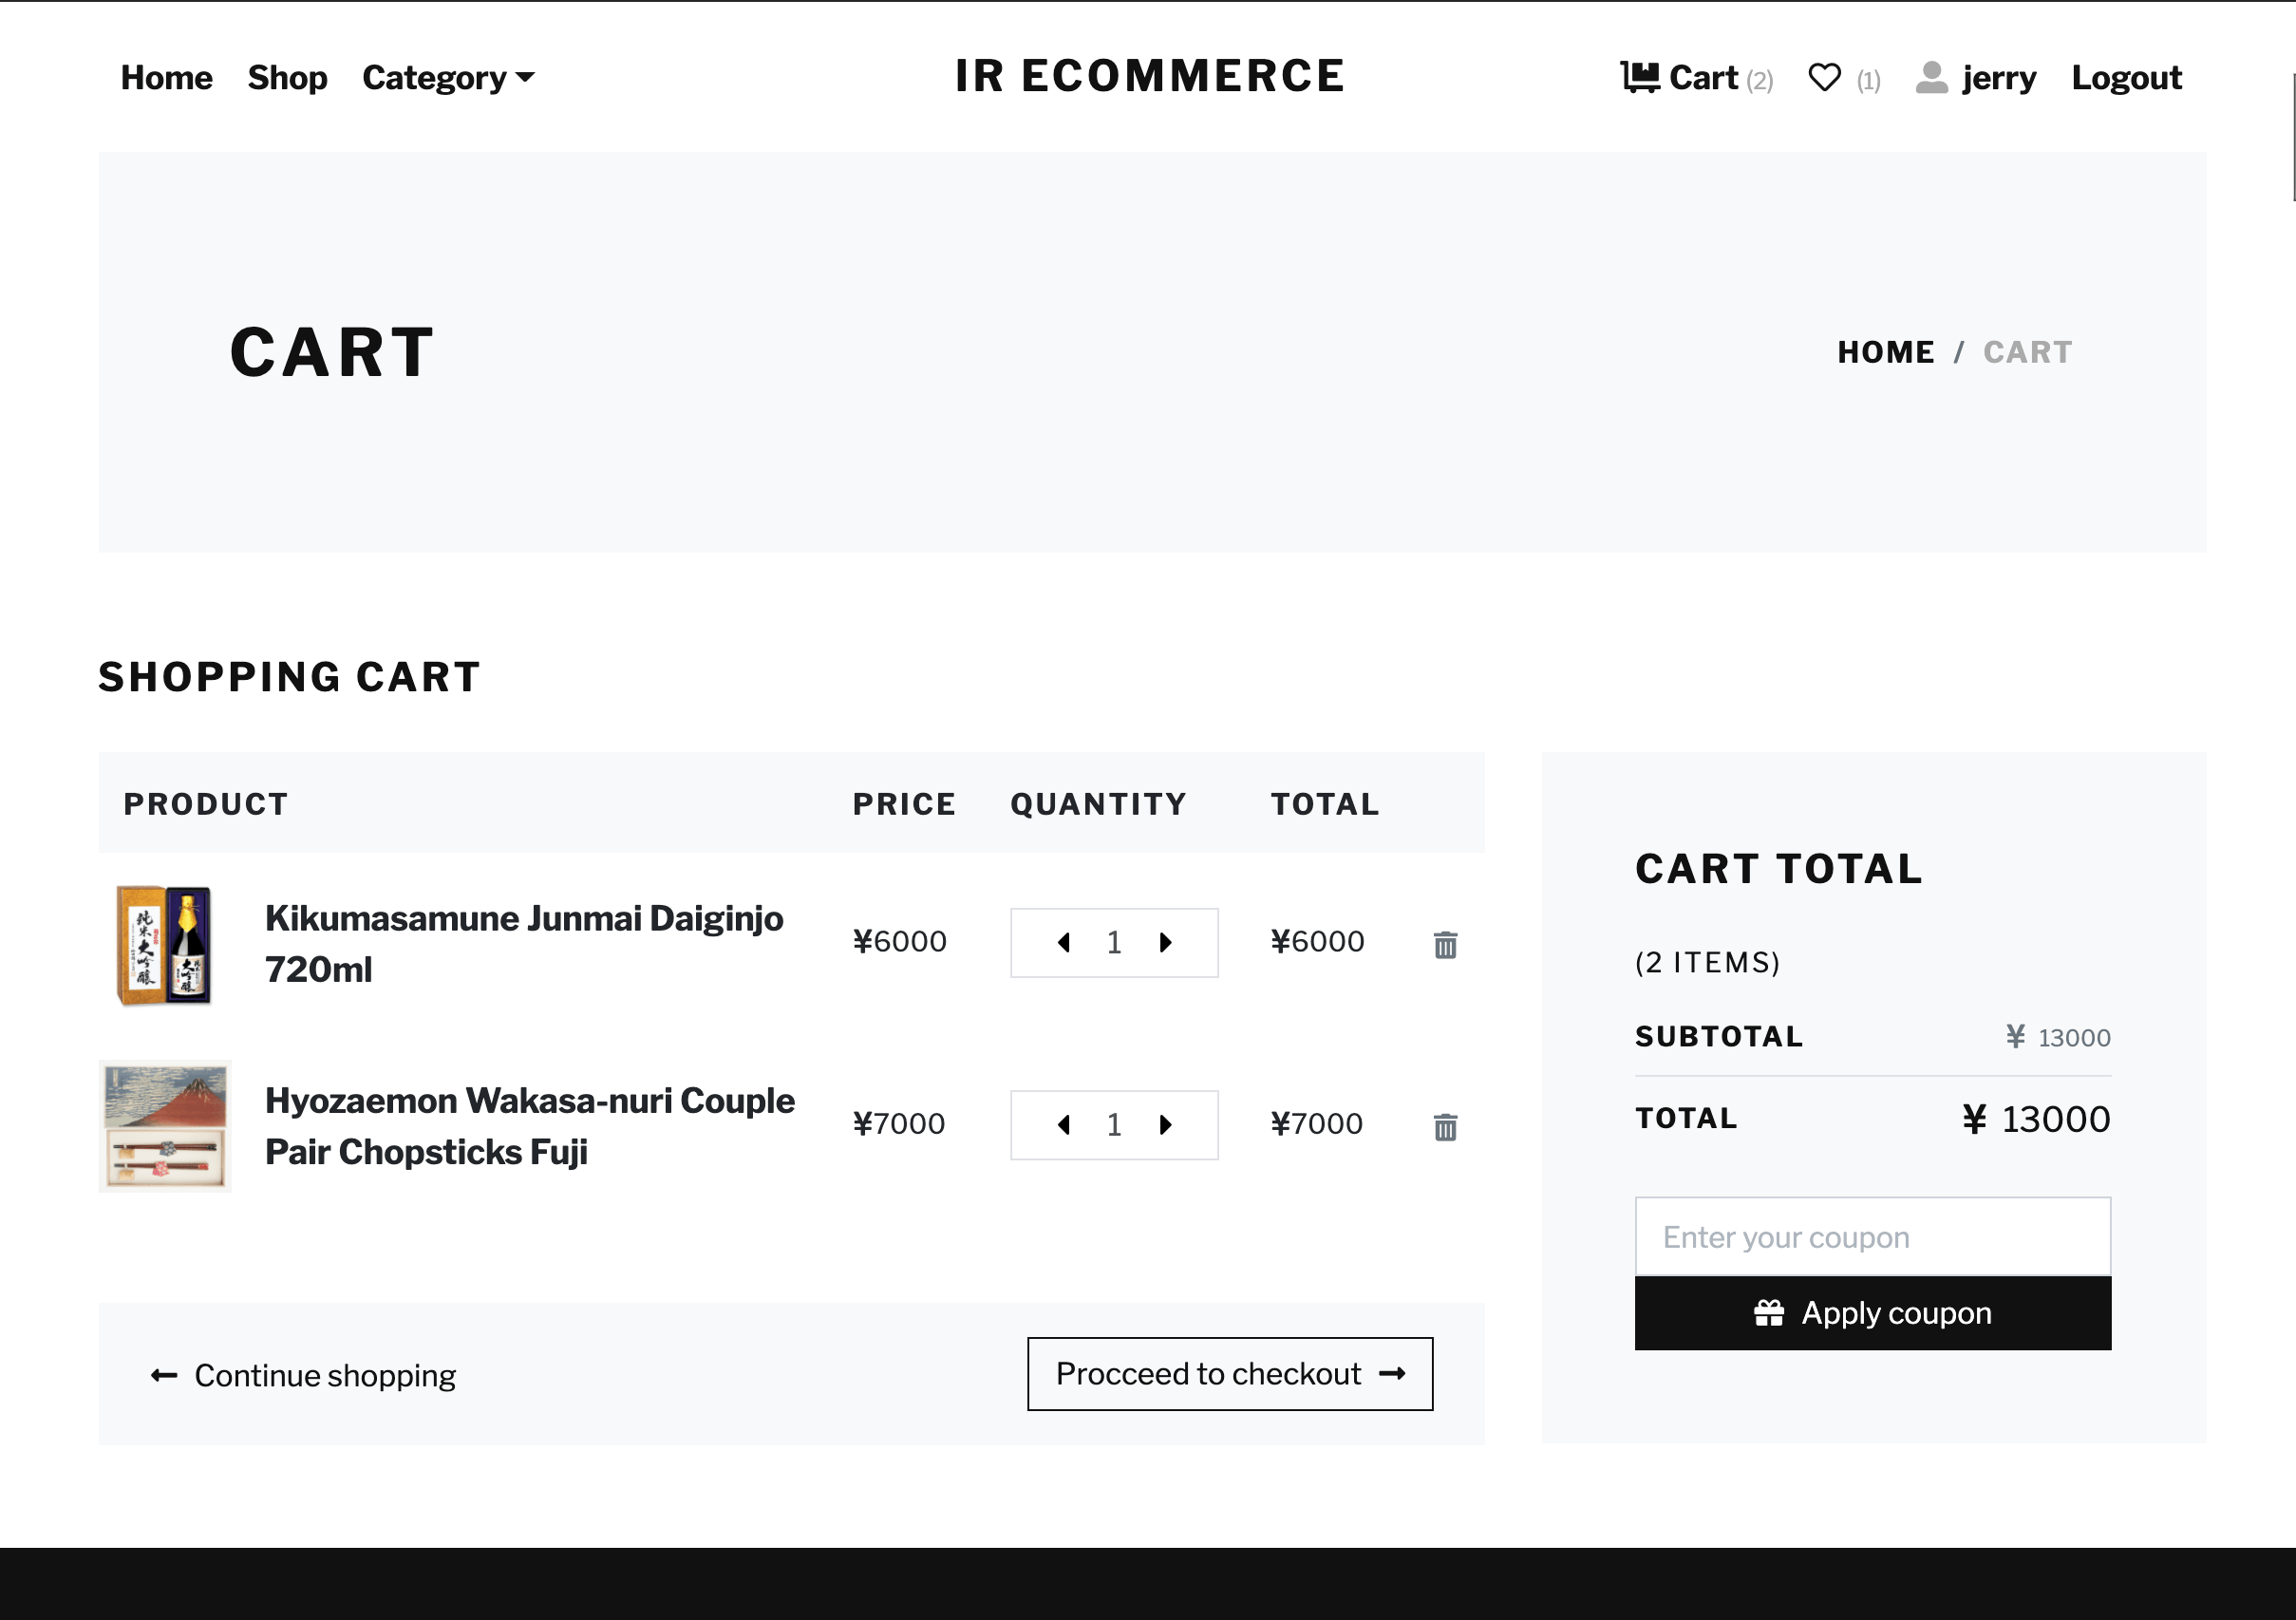Open wishlist via the heart icon
This screenshot has height=1620, width=2296.
coord(1824,77)
